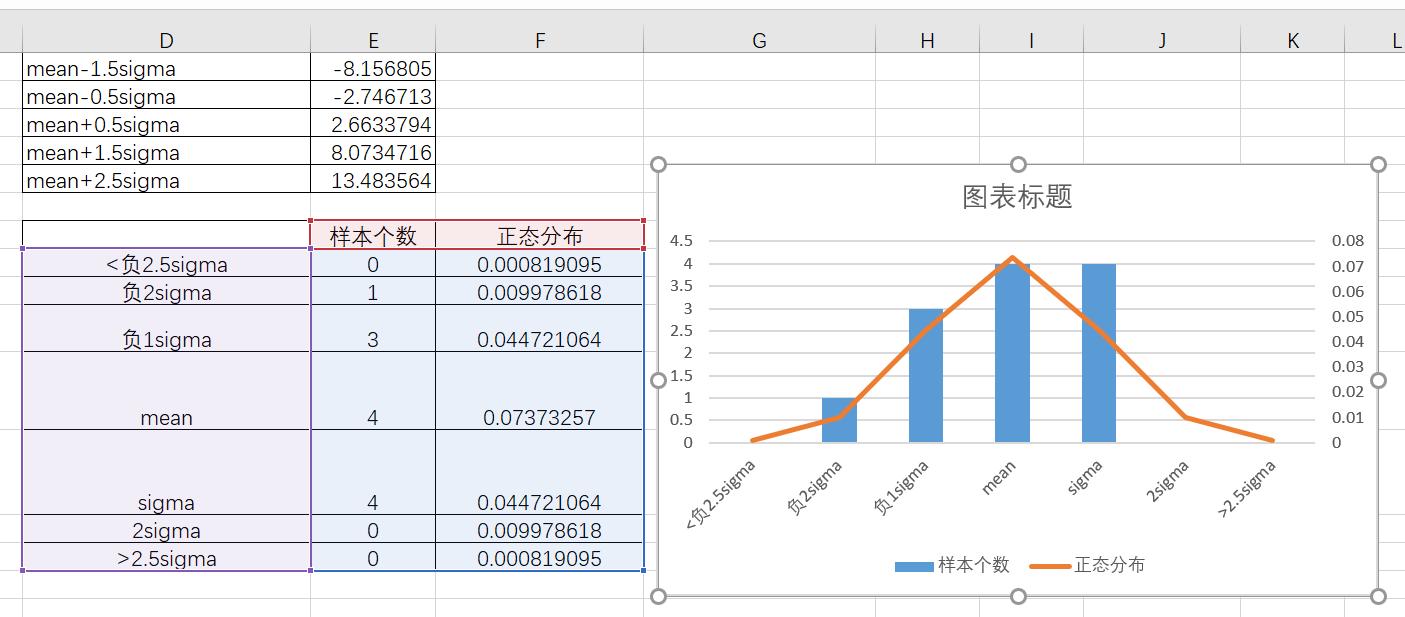Click the chart title "图表标题"

pyautogui.click(x=1018, y=197)
